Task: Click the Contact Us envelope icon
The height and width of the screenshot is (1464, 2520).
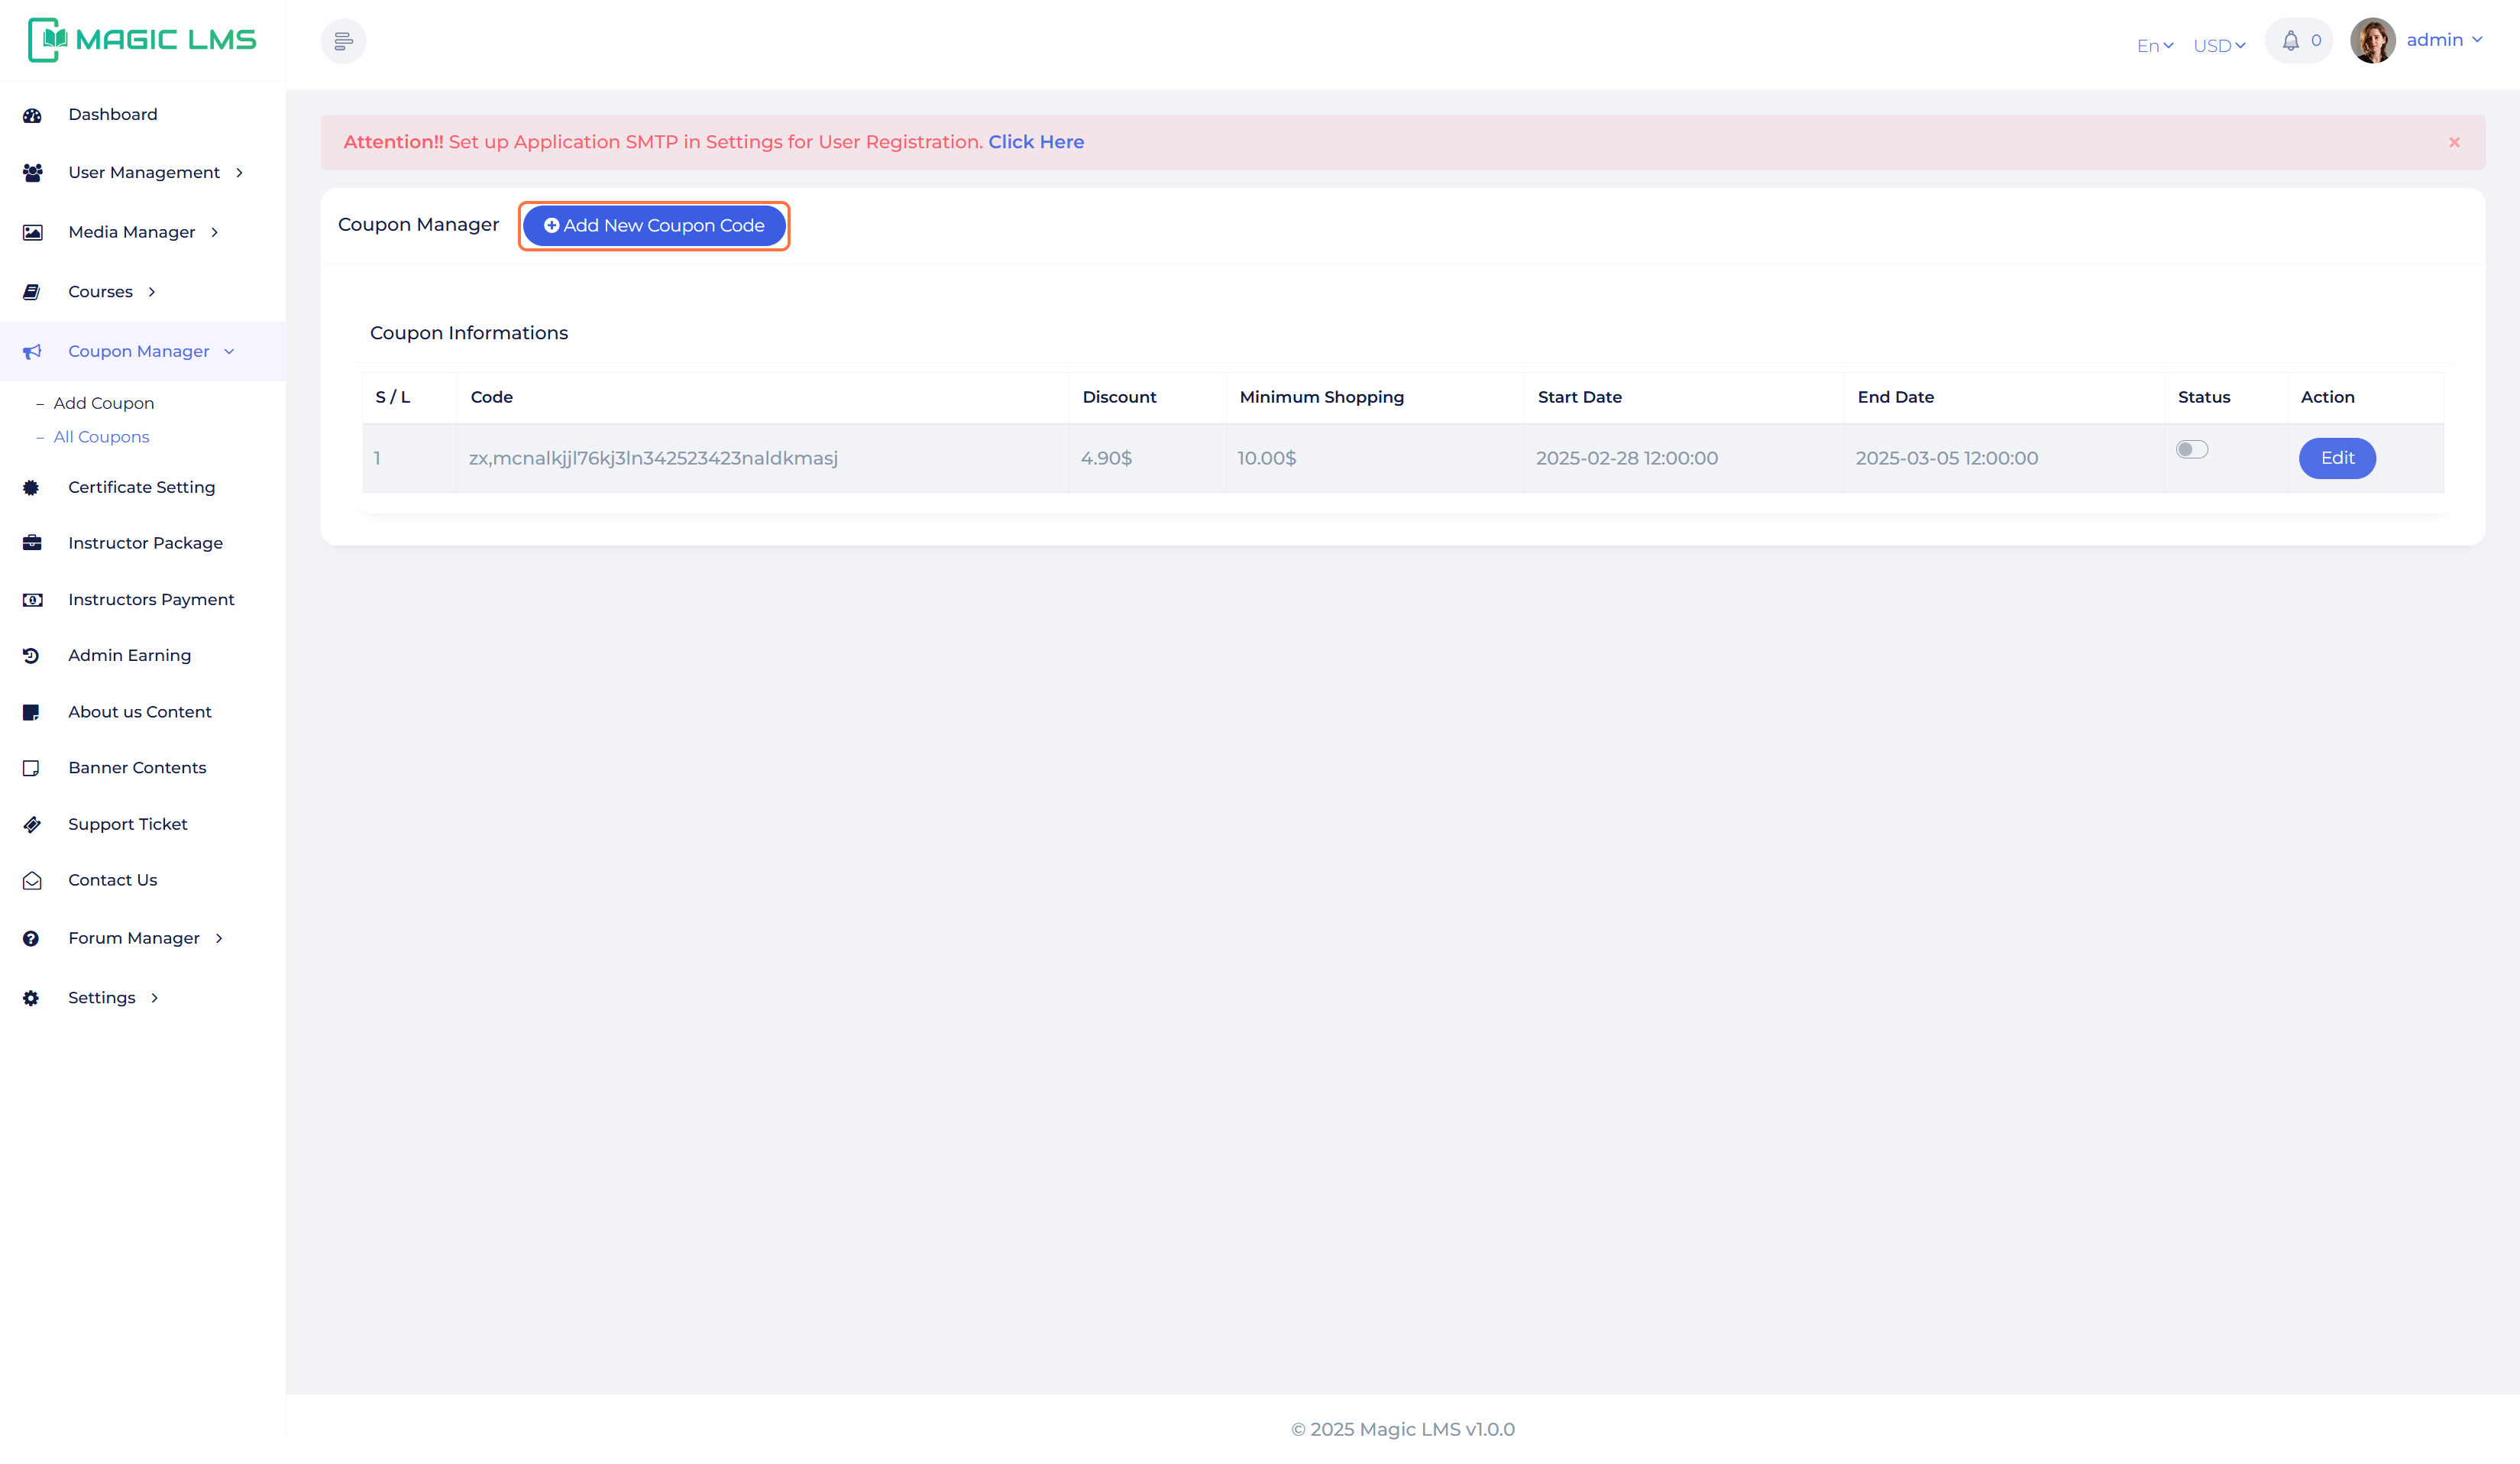Action: [x=32, y=880]
